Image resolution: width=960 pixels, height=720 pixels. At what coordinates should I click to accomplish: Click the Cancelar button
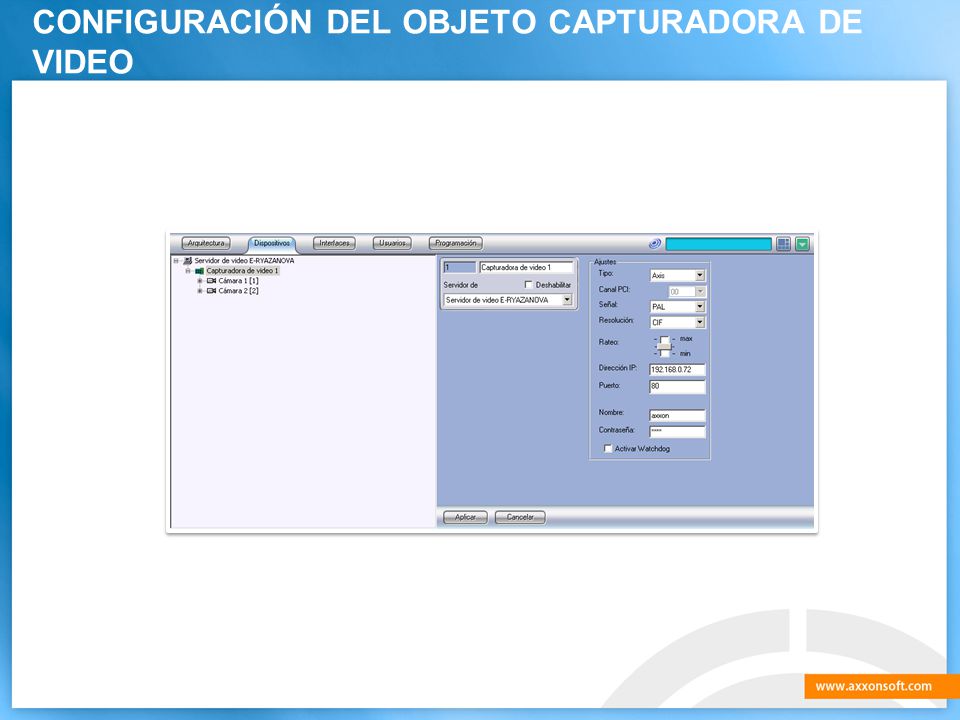click(520, 517)
